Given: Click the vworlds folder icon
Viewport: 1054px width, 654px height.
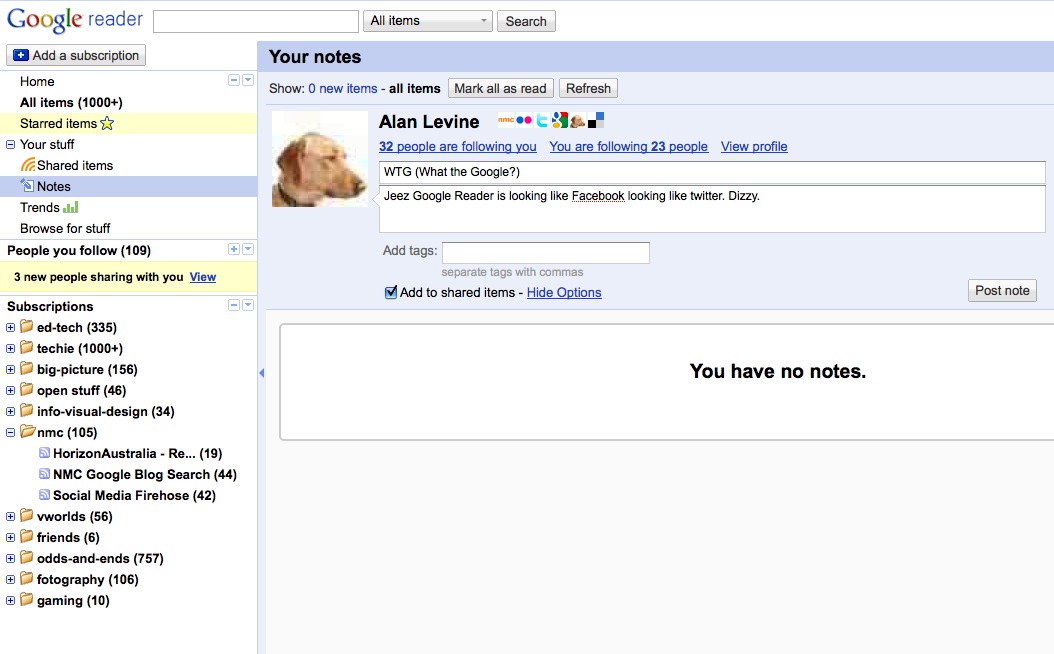Looking at the screenshot, I should tap(27, 516).
